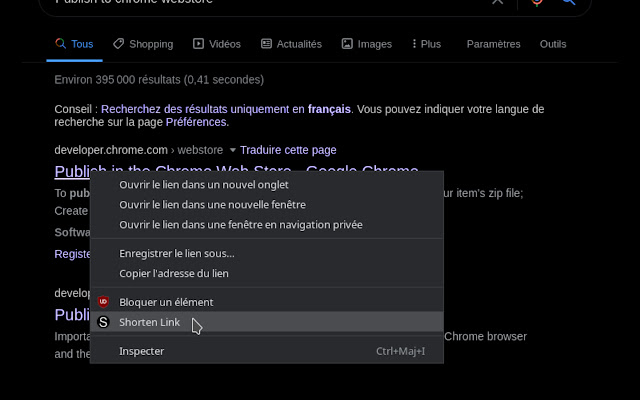Screen dimensions: 640x400
Task: Open the Actualités tab
Action: 291,44
